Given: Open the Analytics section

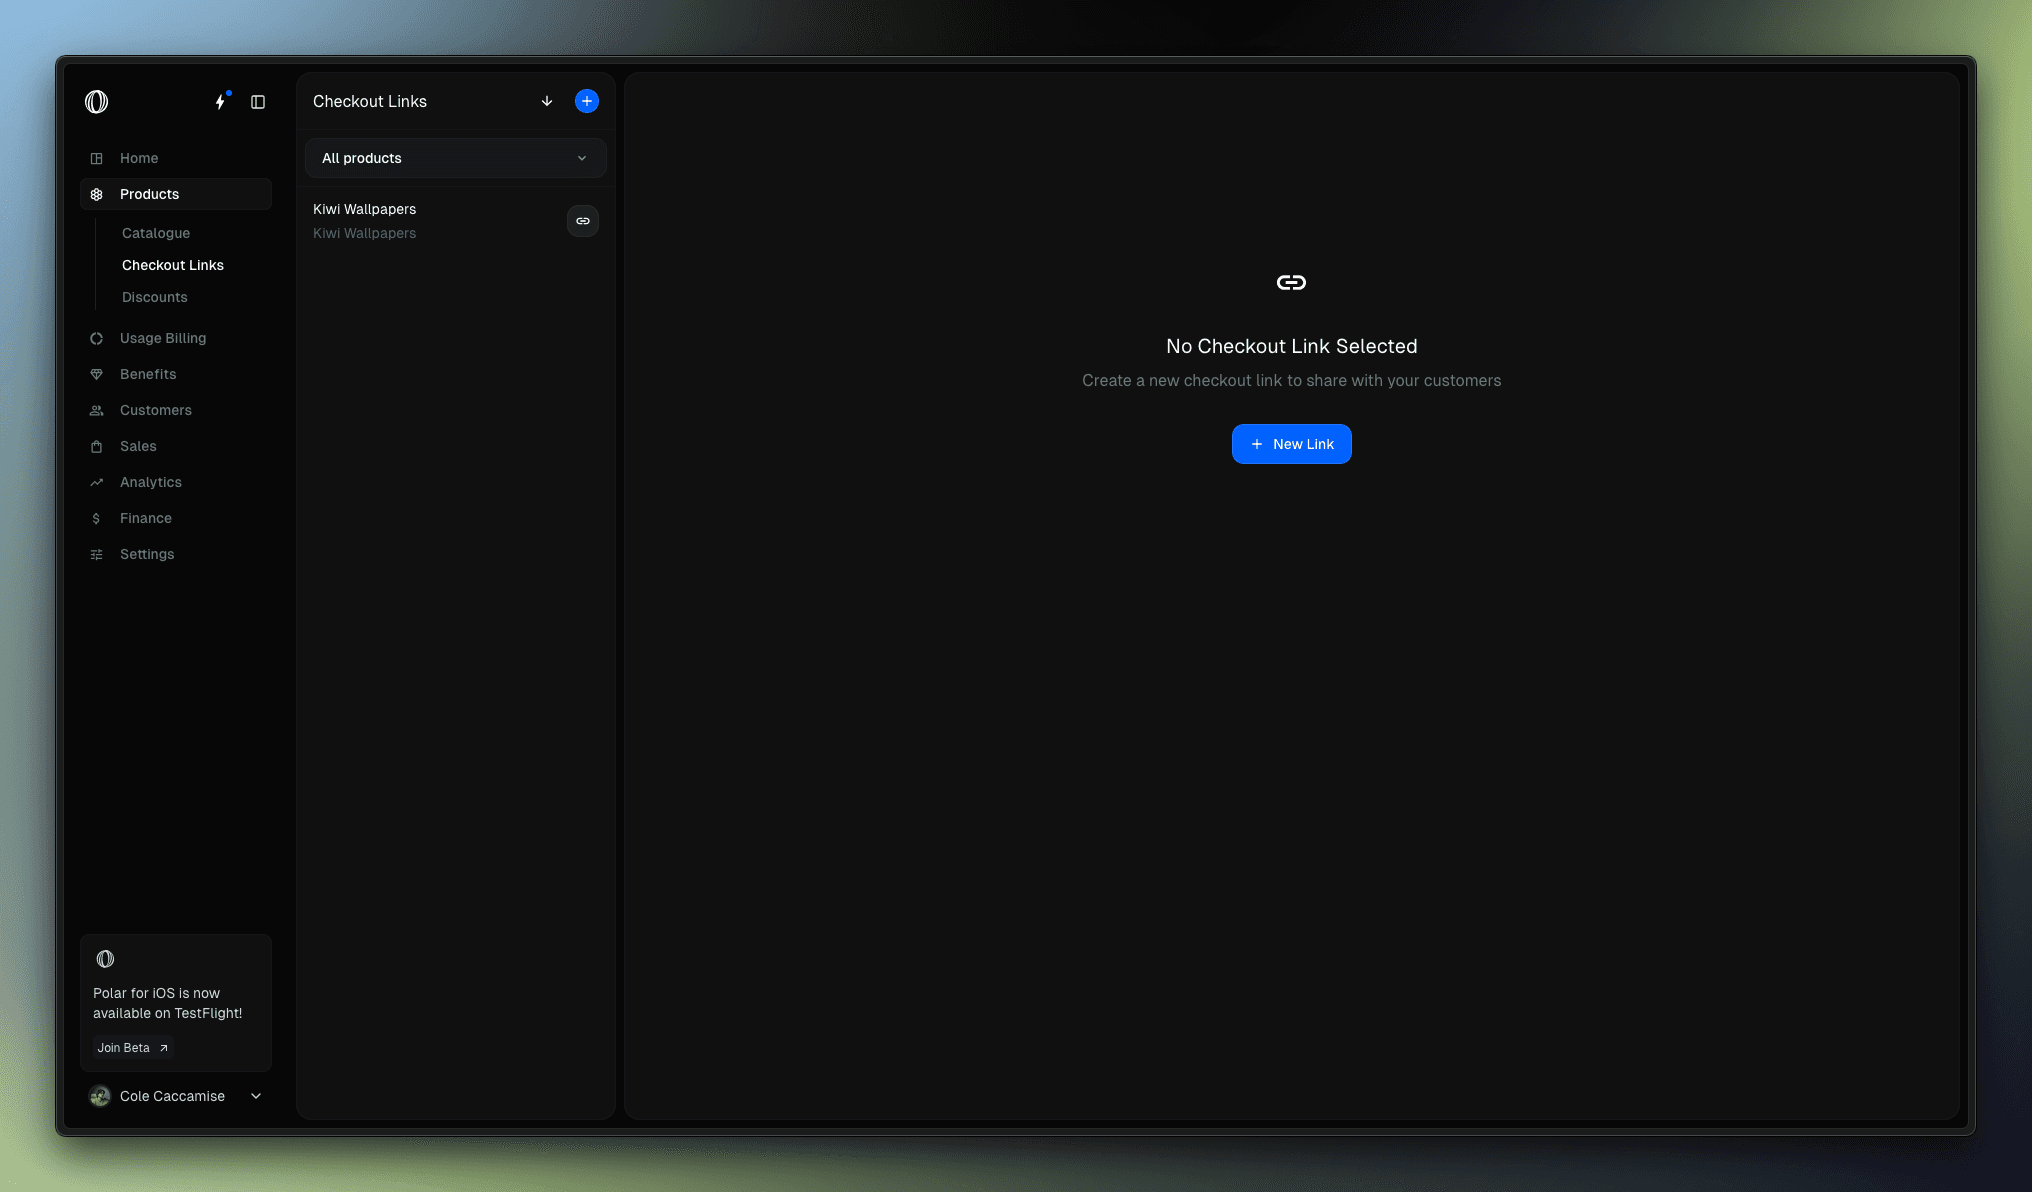Looking at the screenshot, I should pyautogui.click(x=176, y=482).
